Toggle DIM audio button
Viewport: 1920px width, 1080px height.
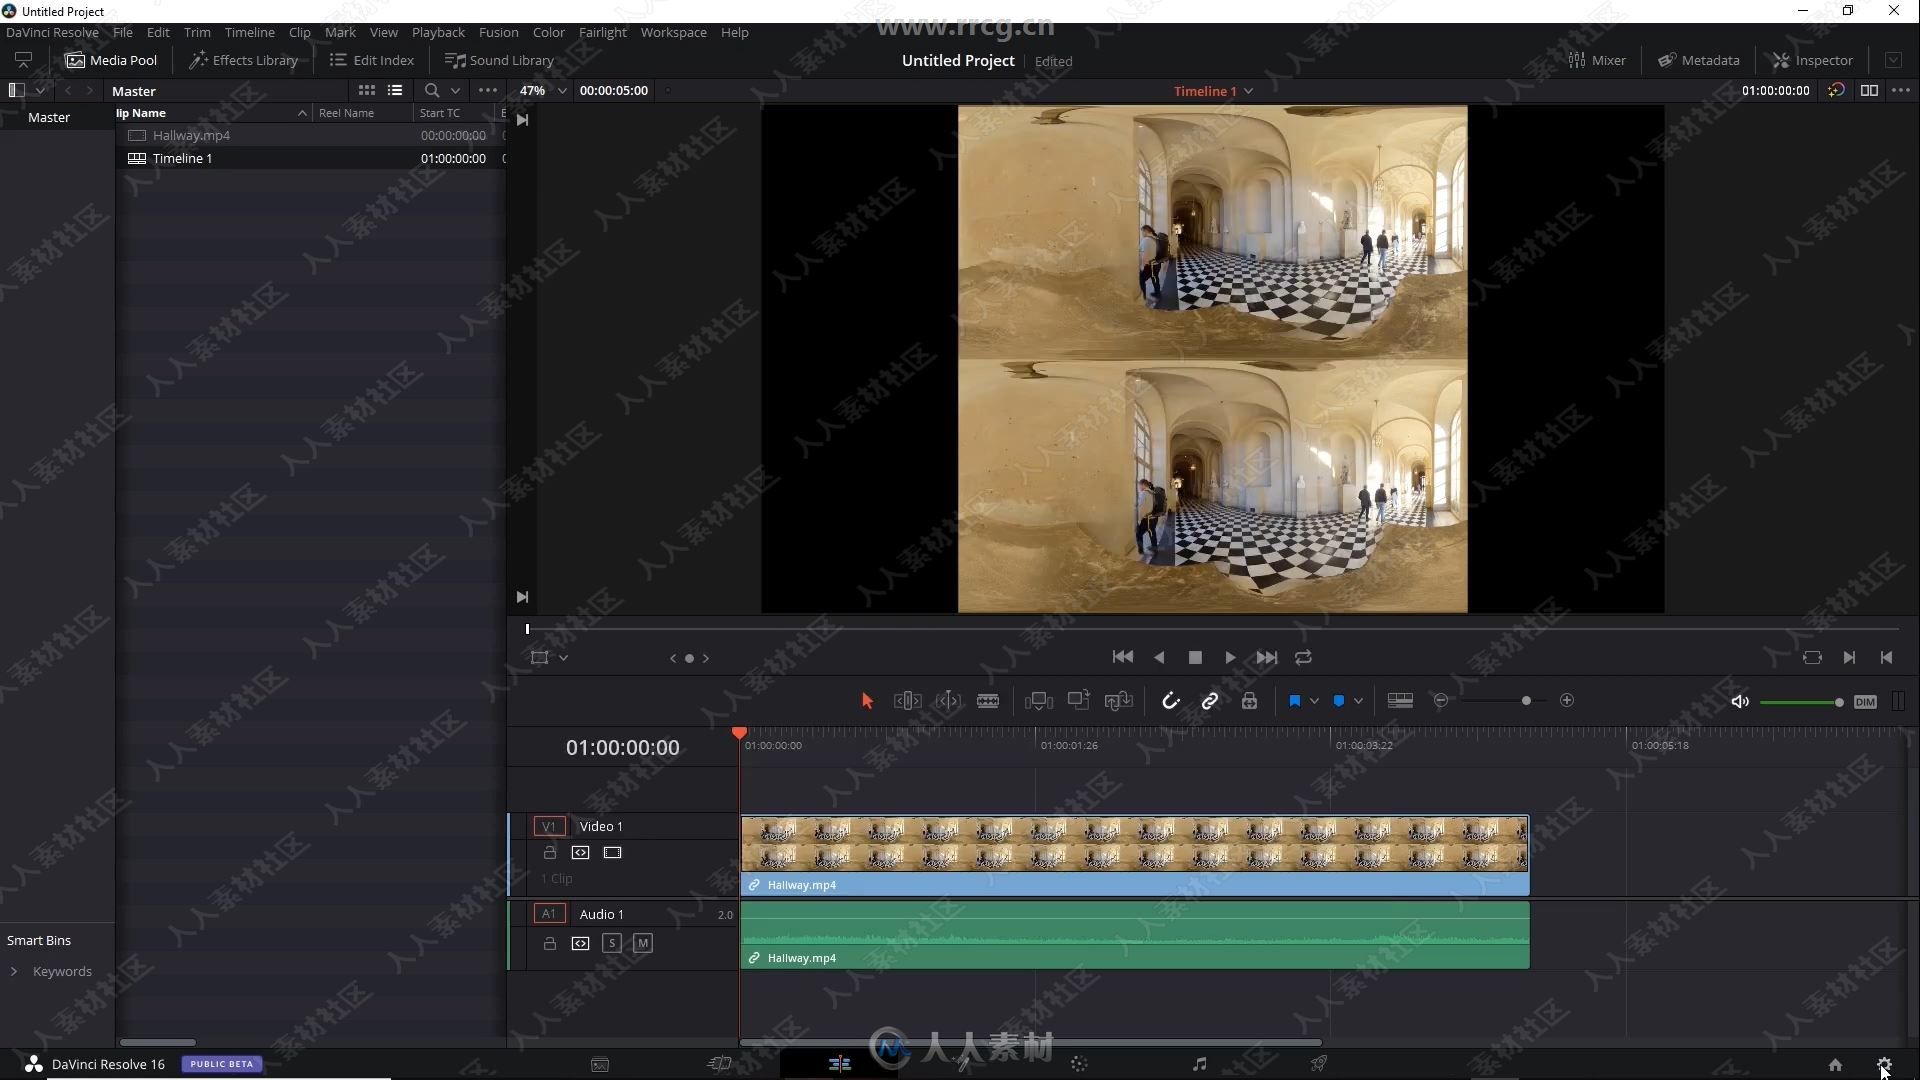coord(1865,702)
